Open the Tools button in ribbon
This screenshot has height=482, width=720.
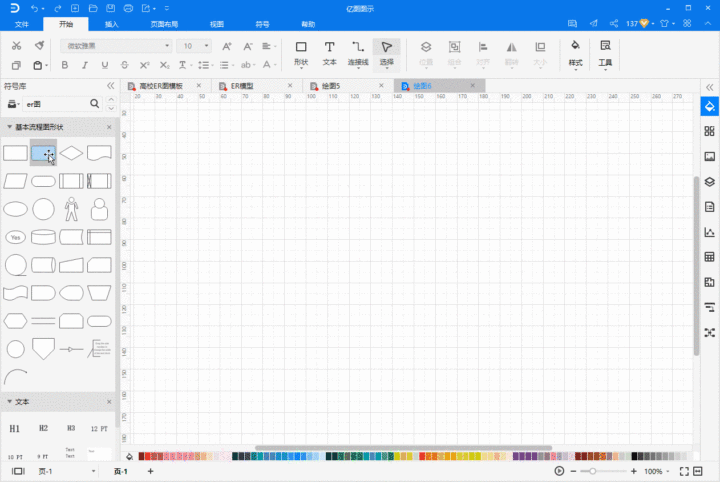(605, 54)
